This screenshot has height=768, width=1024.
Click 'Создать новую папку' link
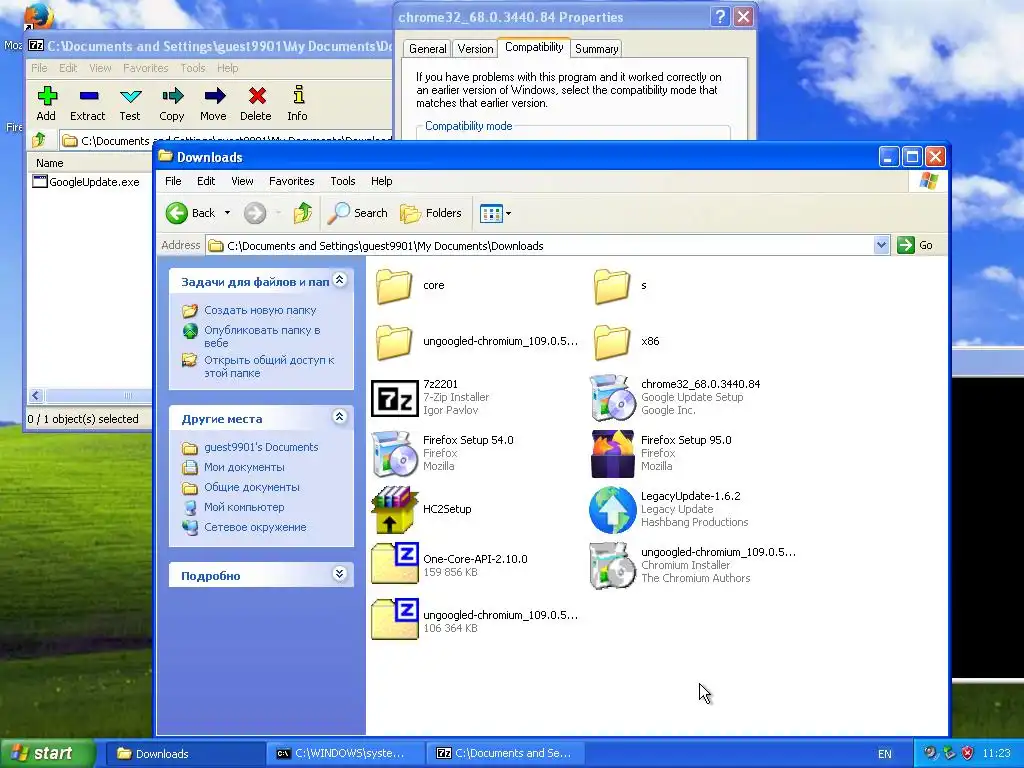[260, 310]
